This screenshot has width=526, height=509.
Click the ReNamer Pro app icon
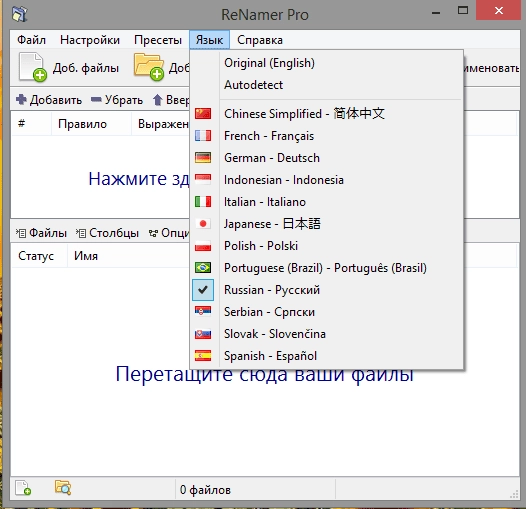20,14
